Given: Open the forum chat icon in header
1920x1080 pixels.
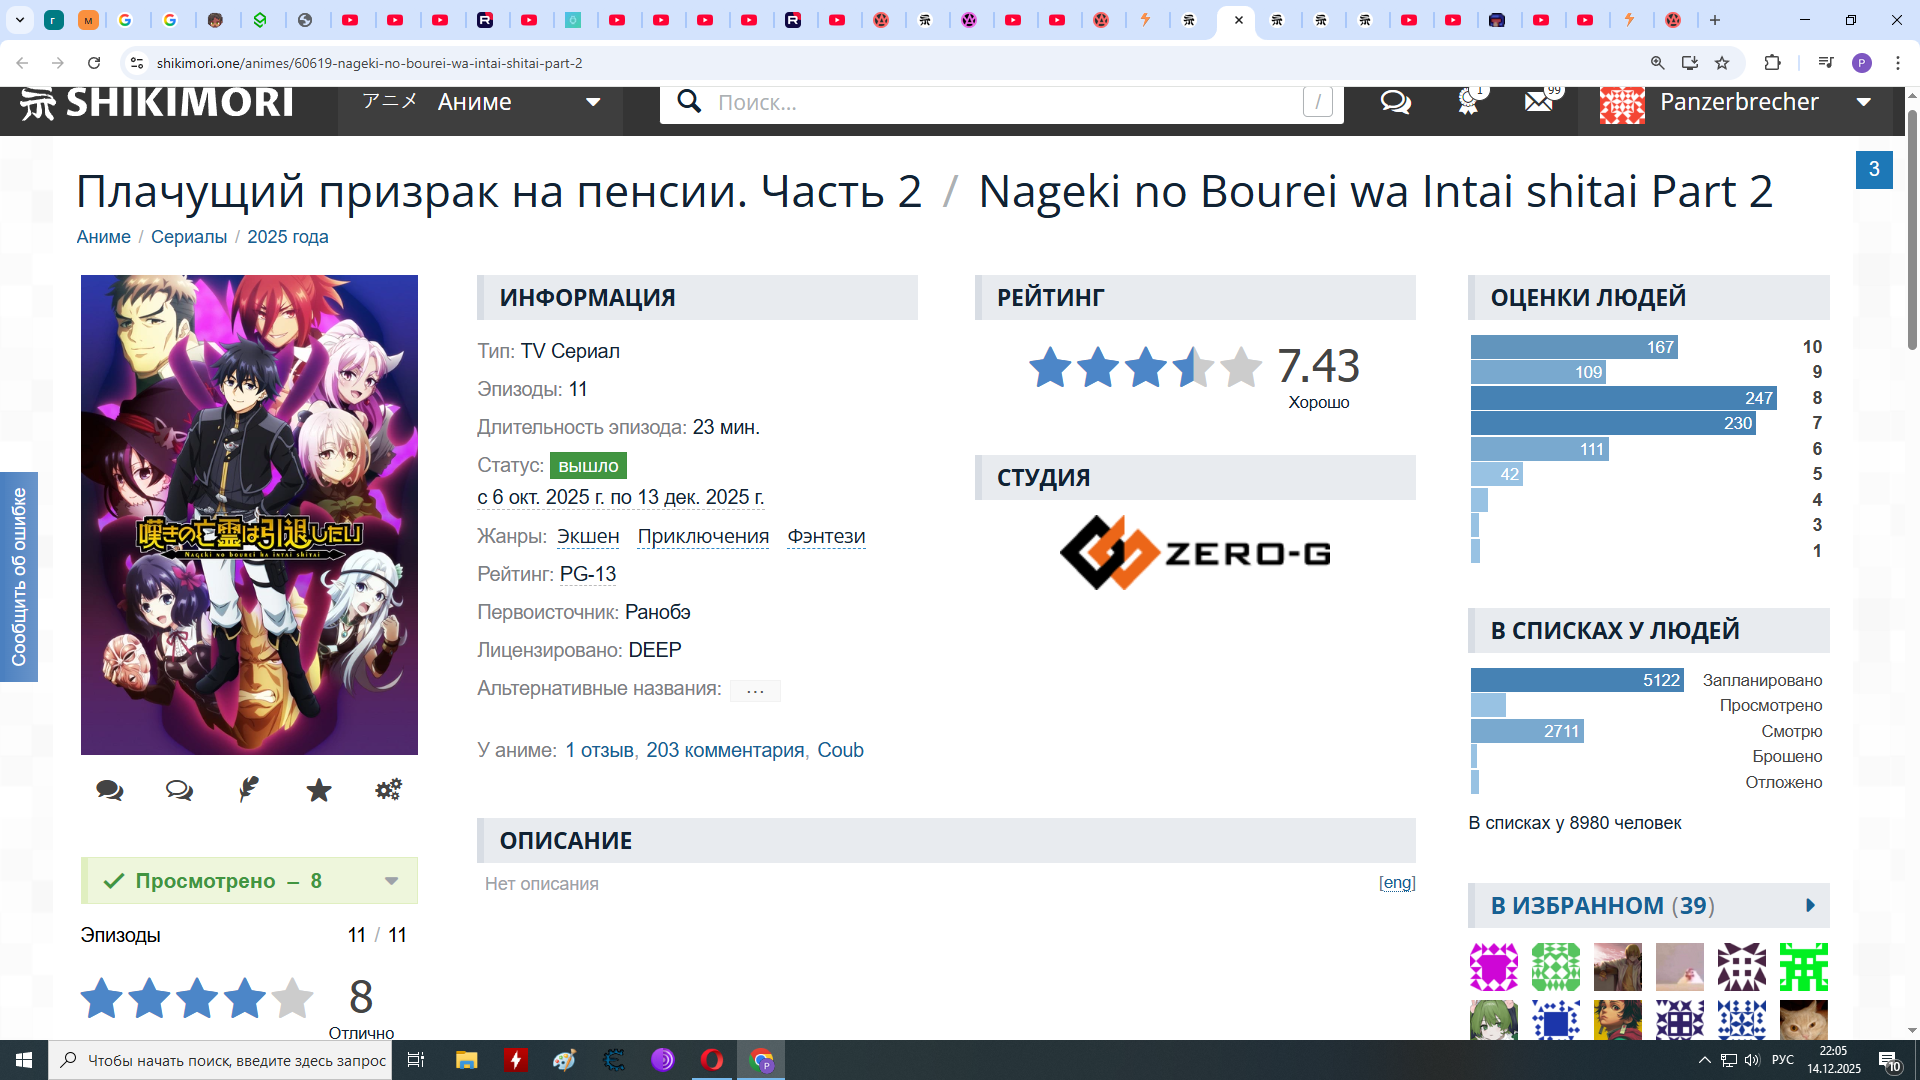Looking at the screenshot, I should [1395, 102].
